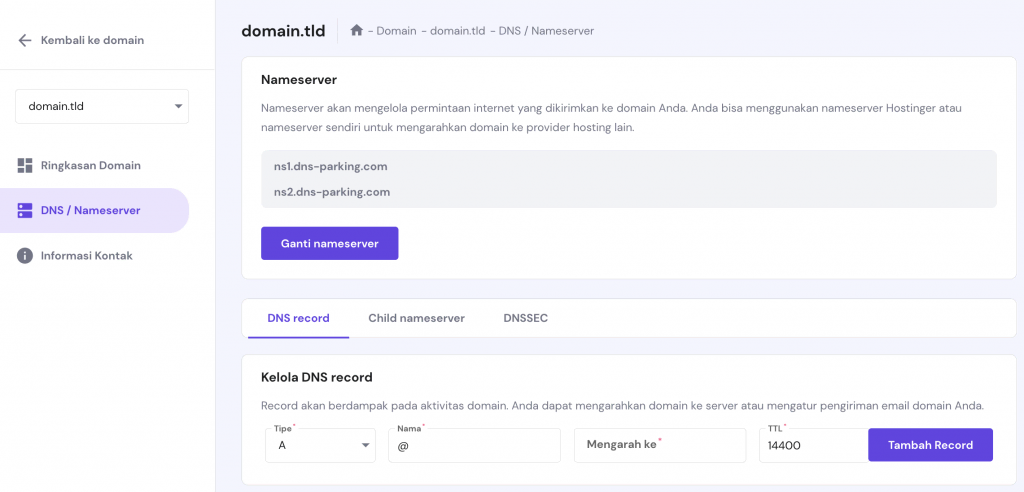Select Informasi Kontak in sidebar
The image size is (1024, 492).
(86, 256)
